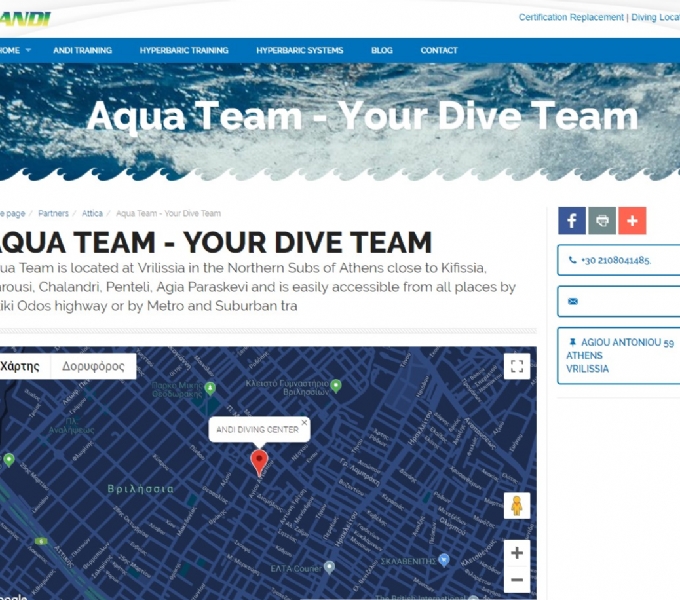Click the ΣΚΛΑΒΕΝΙΤΗΣ store map pin
The height and width of the screenshot is (600, 680).
click(443, 560)
